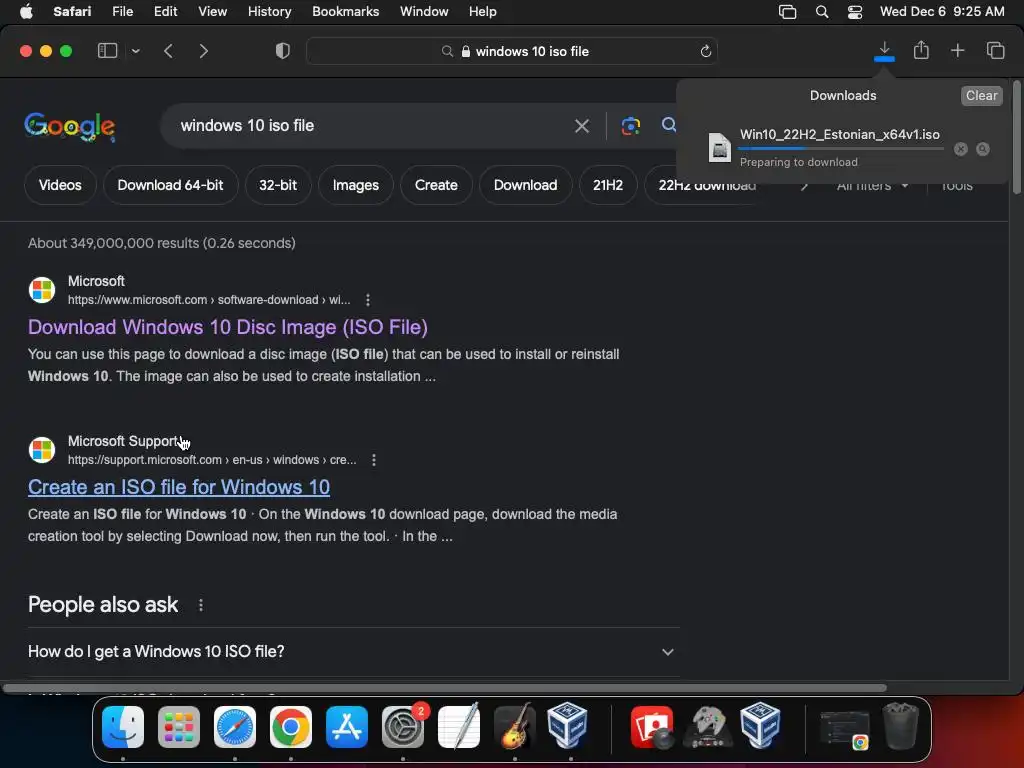Open Spotlight search in menu bar
Viewport: 1024px width, 768px height.
[822, 12]
